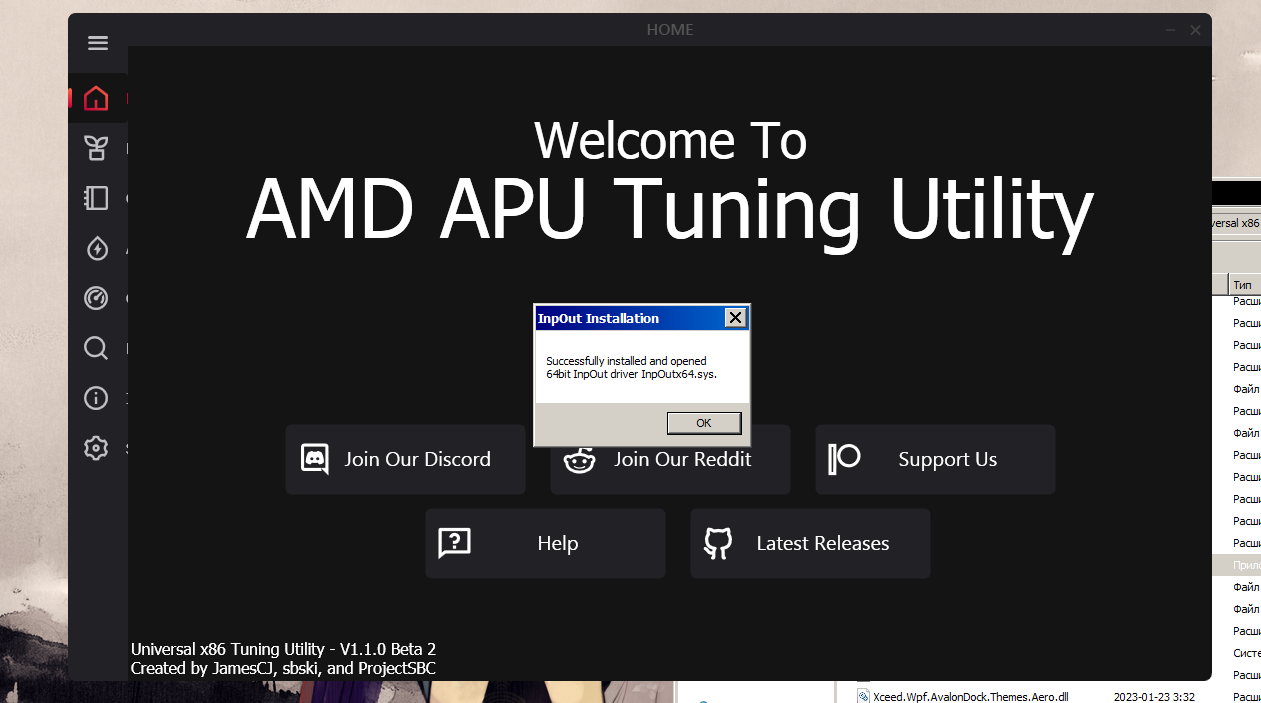Click the Help button label
1261x703 pixels.
tap(558, 543)
